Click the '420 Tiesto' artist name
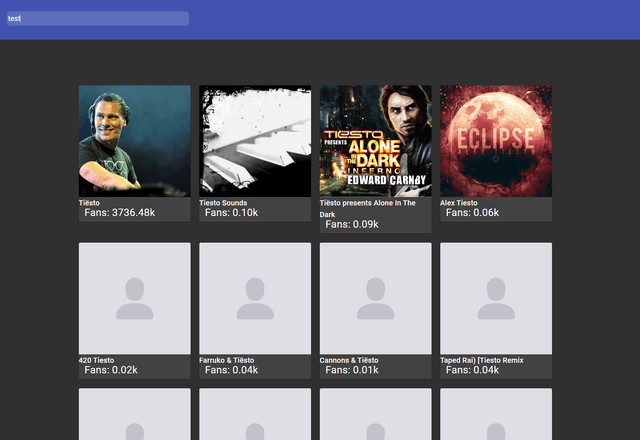 [96, 360]
